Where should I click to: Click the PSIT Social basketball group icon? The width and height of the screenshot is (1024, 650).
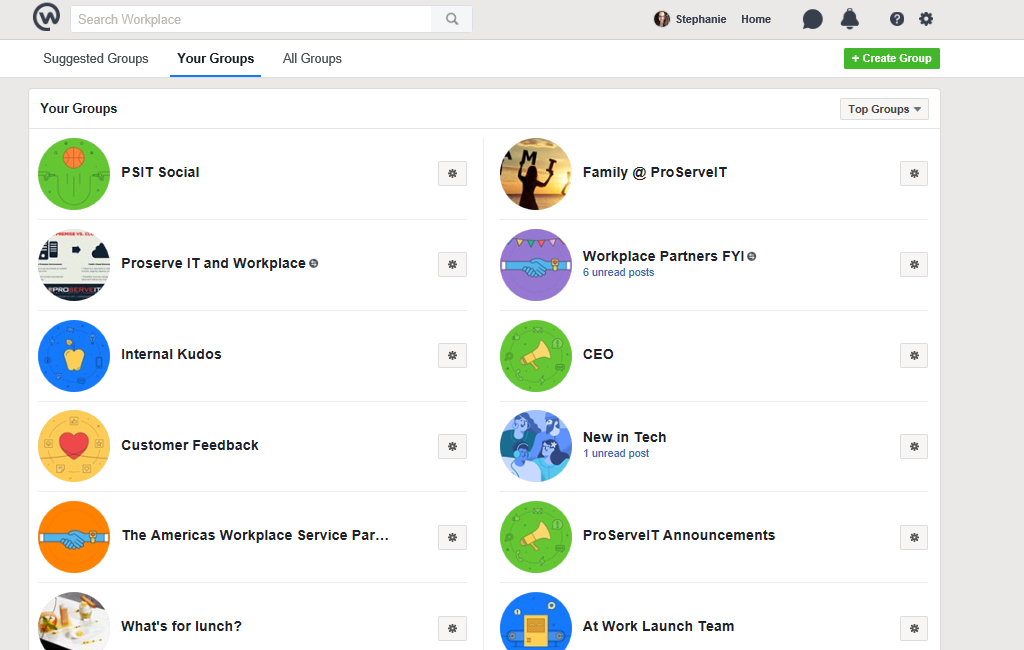point(74,174)
